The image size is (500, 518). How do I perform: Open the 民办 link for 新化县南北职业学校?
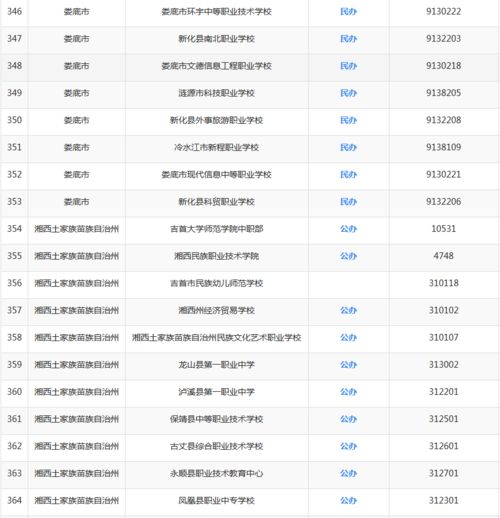(348, 39)
